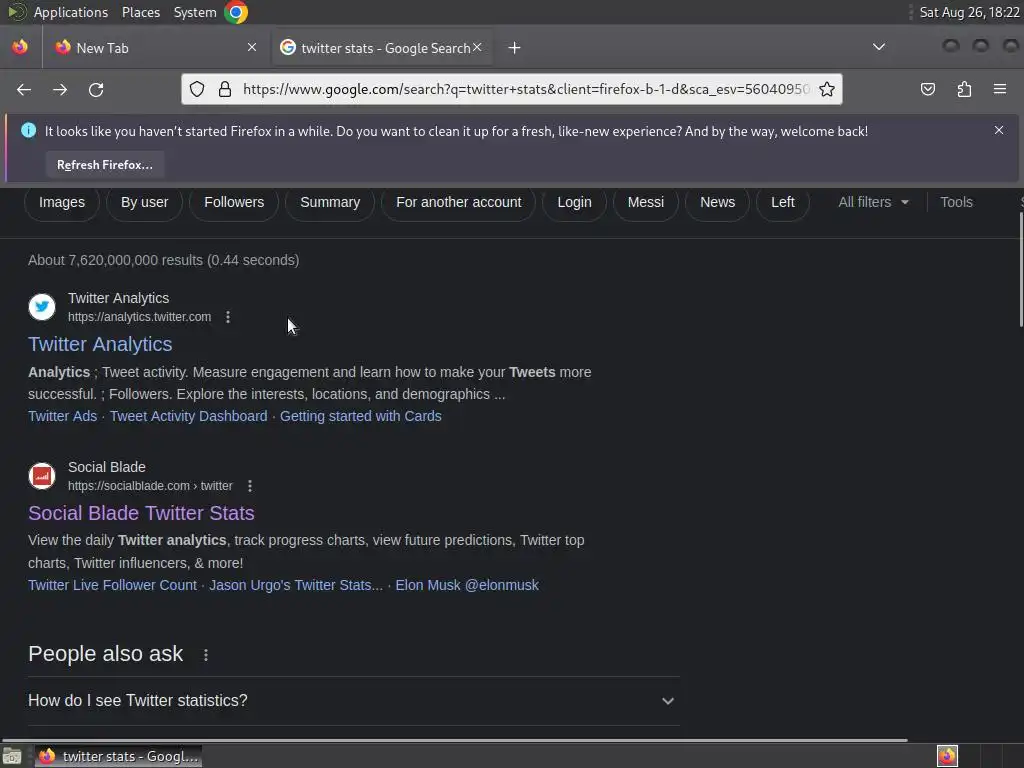Open the Extensions puzzle icon
Image resolution: width=1024 pixels, height=768 pixels.
click(964, 89)
